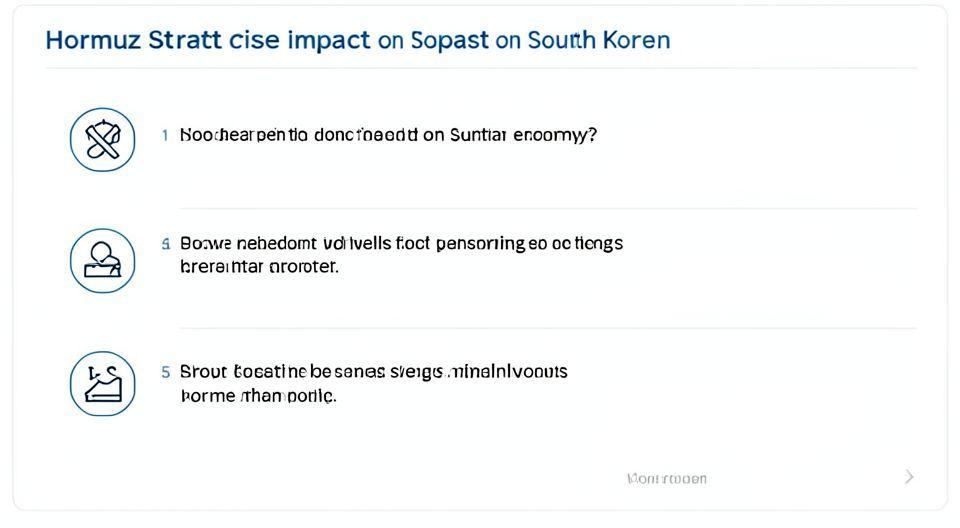Click the number 1 list marker
960x528 pixels.
tap(165, 135)
